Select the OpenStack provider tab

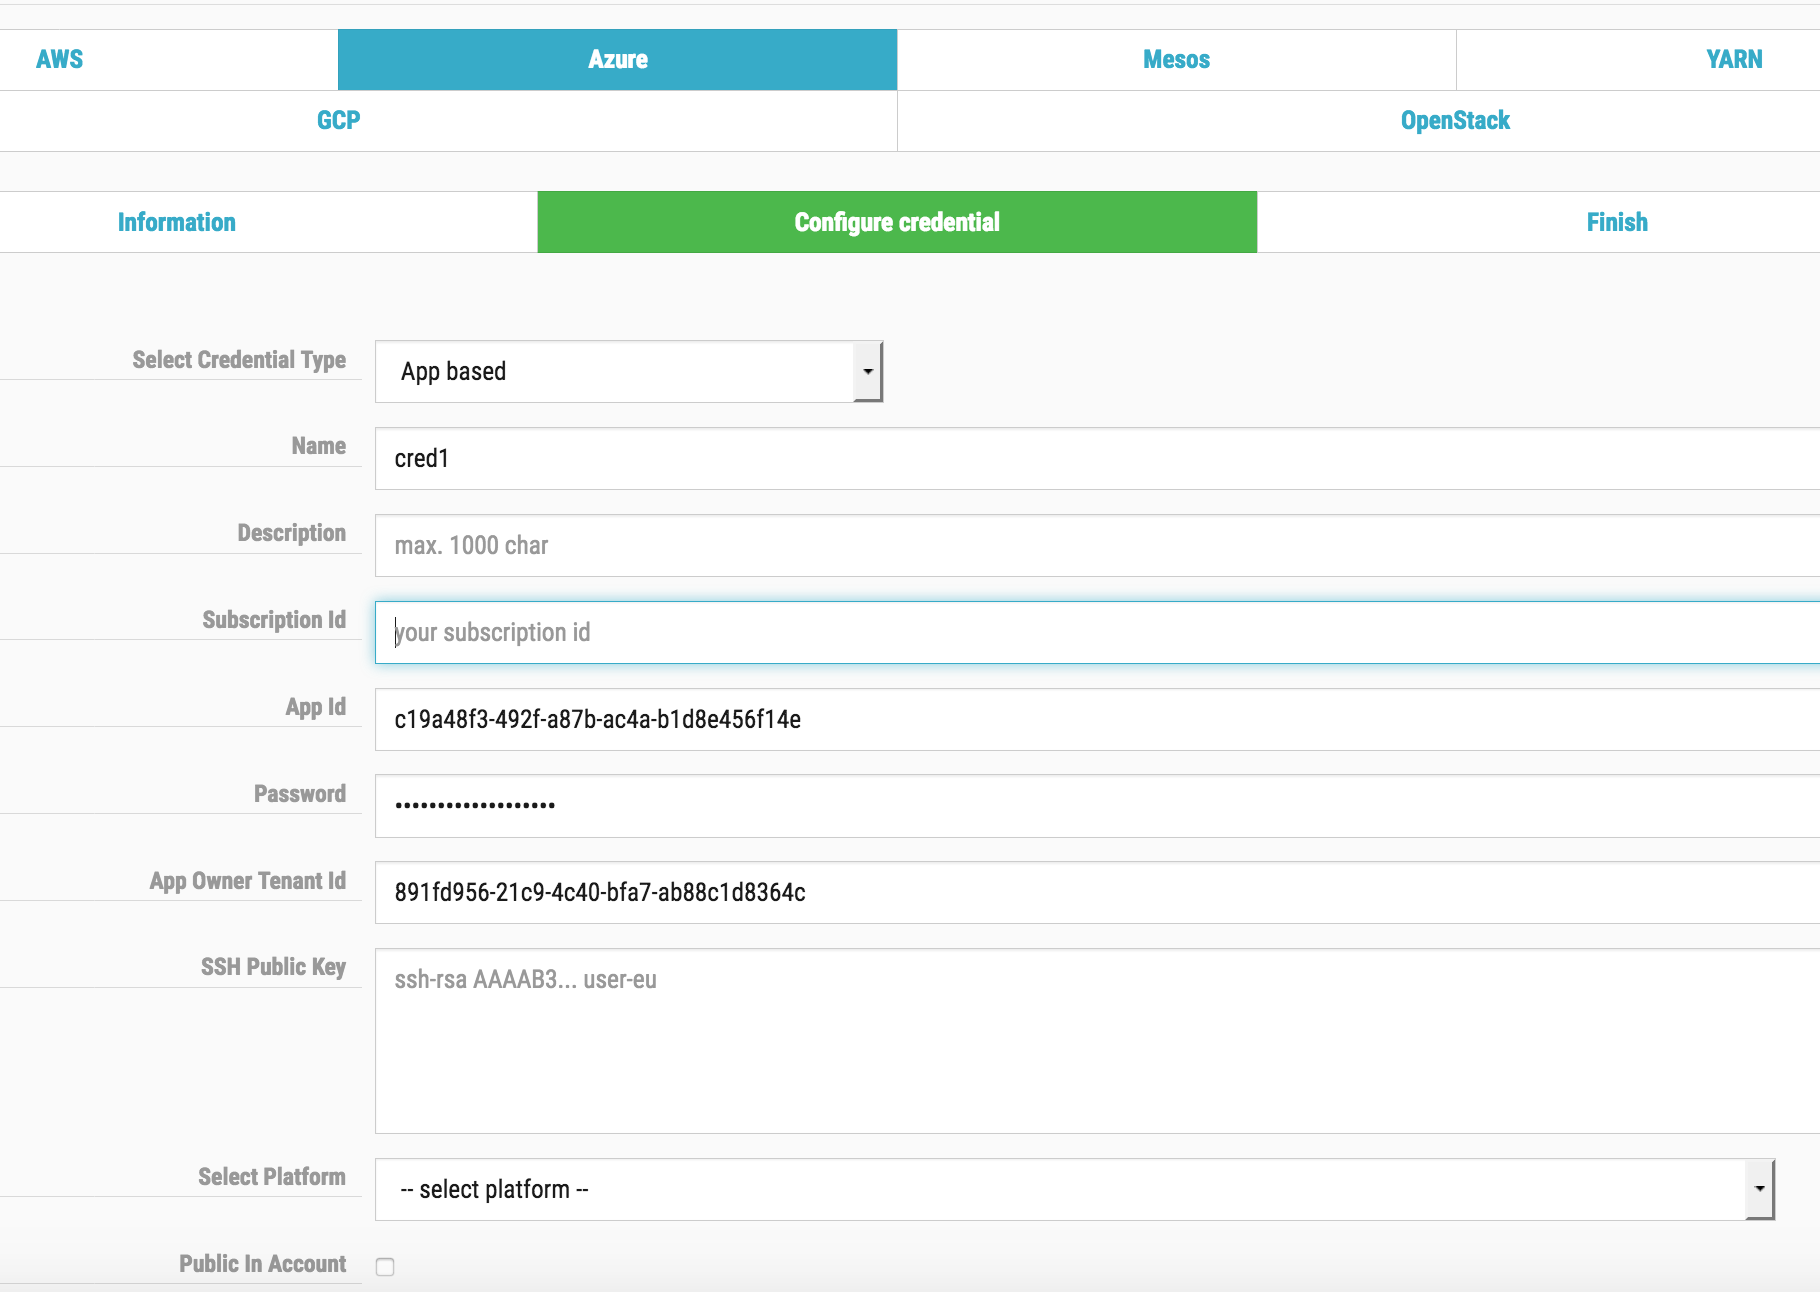[1455, 120]
